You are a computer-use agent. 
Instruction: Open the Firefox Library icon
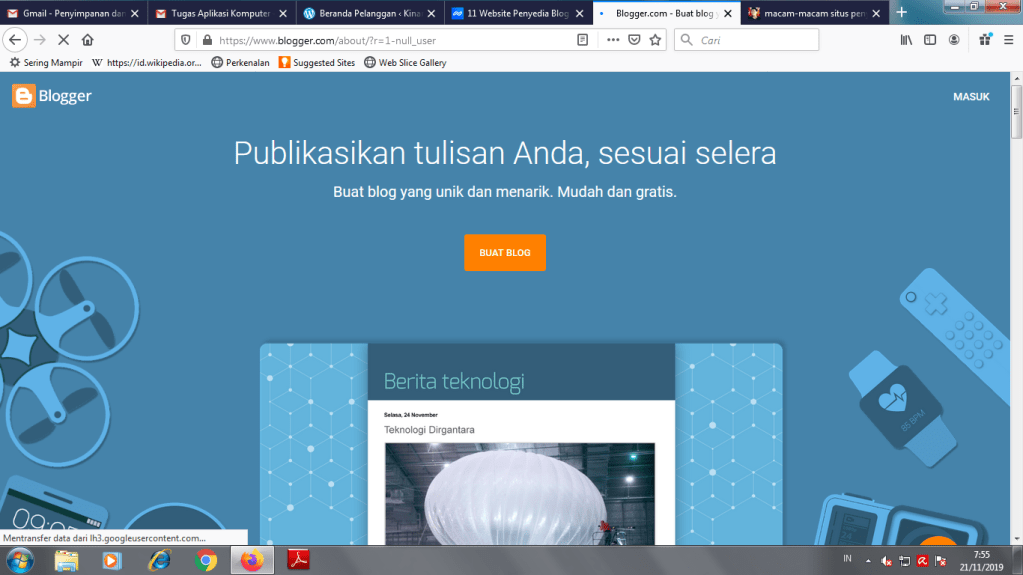click(907, 40)
